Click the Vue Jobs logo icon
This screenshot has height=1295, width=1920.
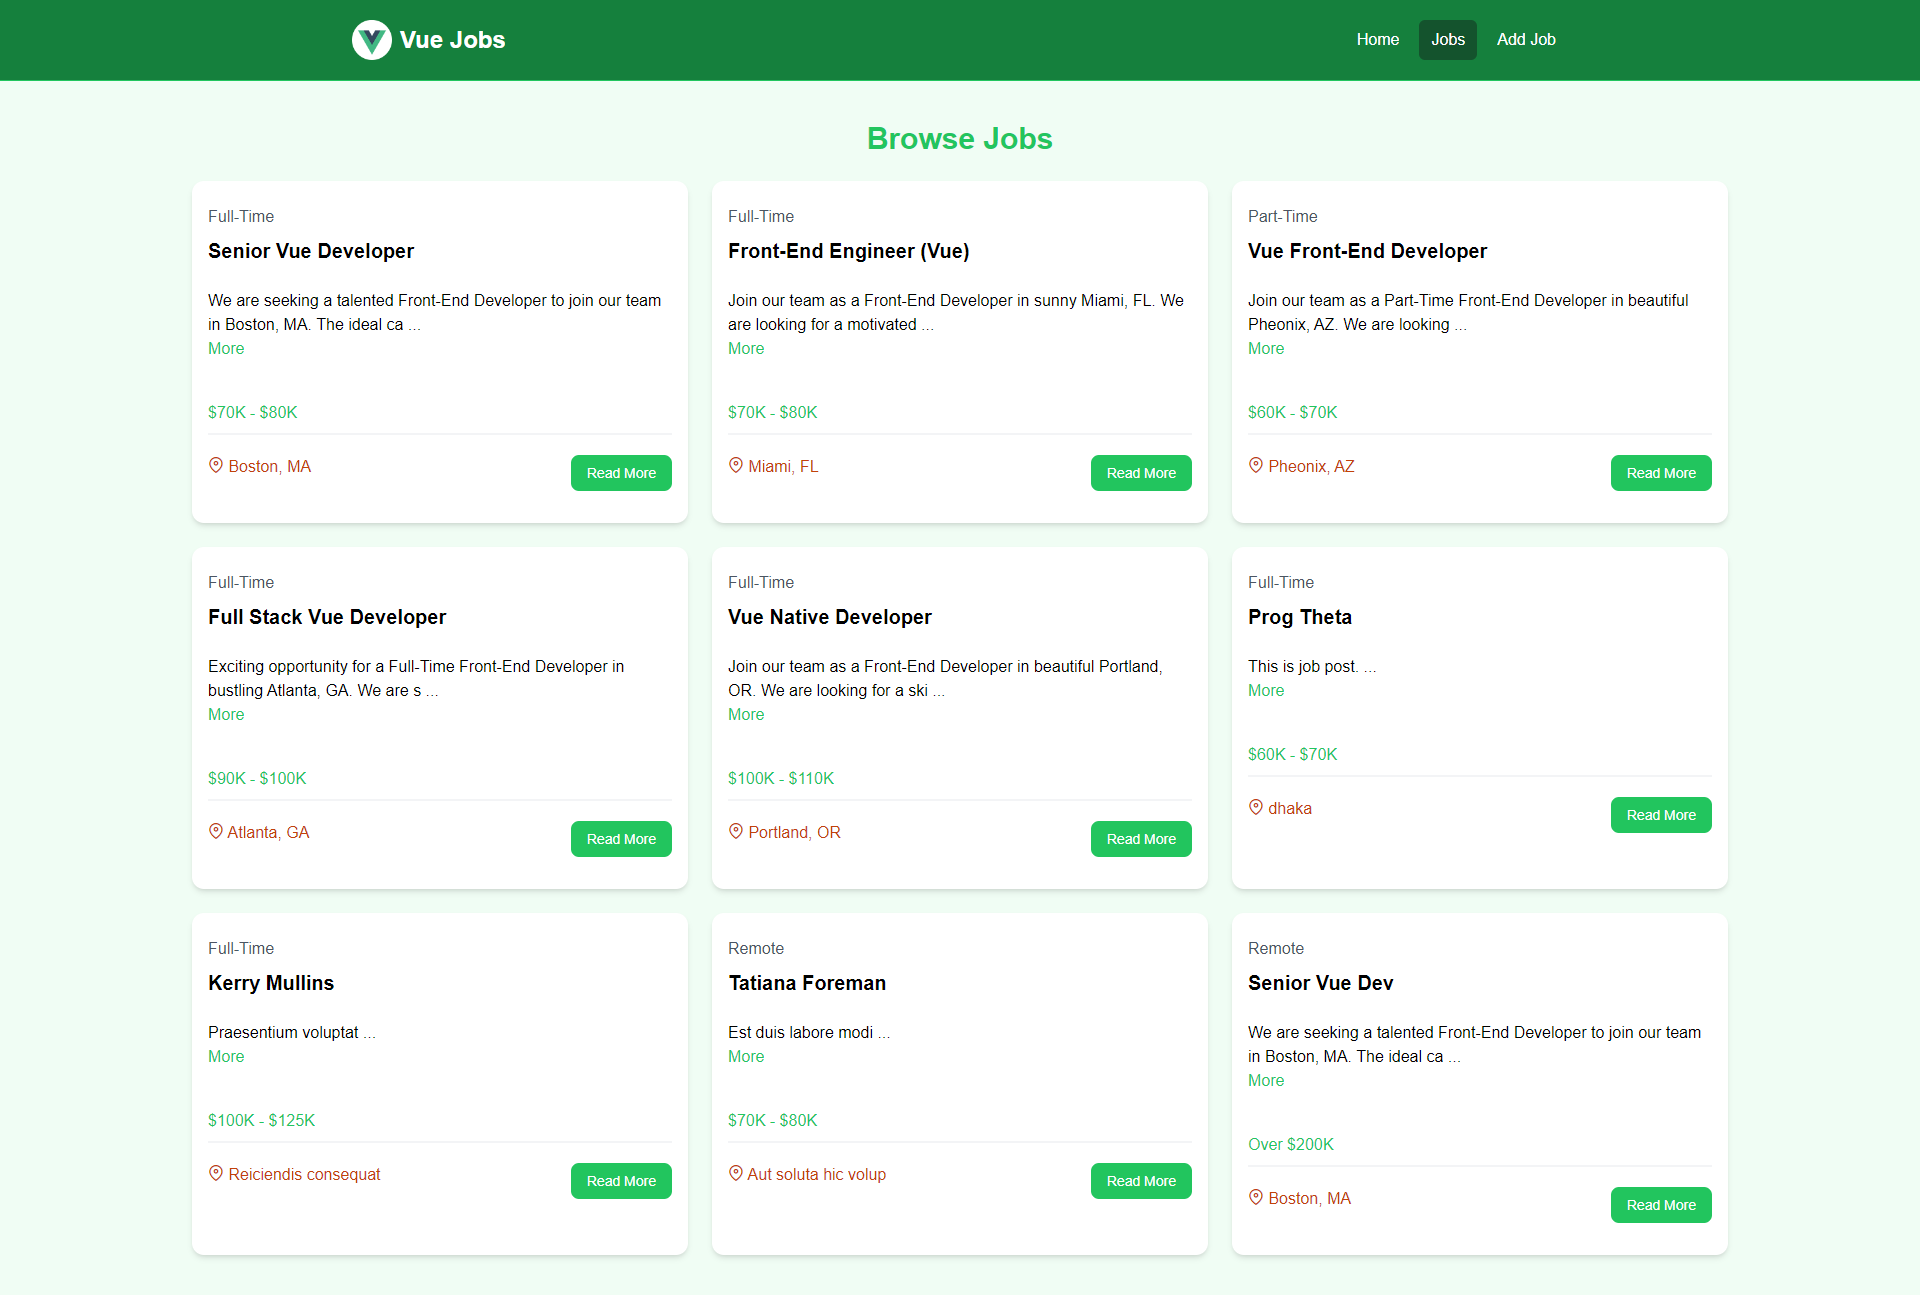coord(371,40)
